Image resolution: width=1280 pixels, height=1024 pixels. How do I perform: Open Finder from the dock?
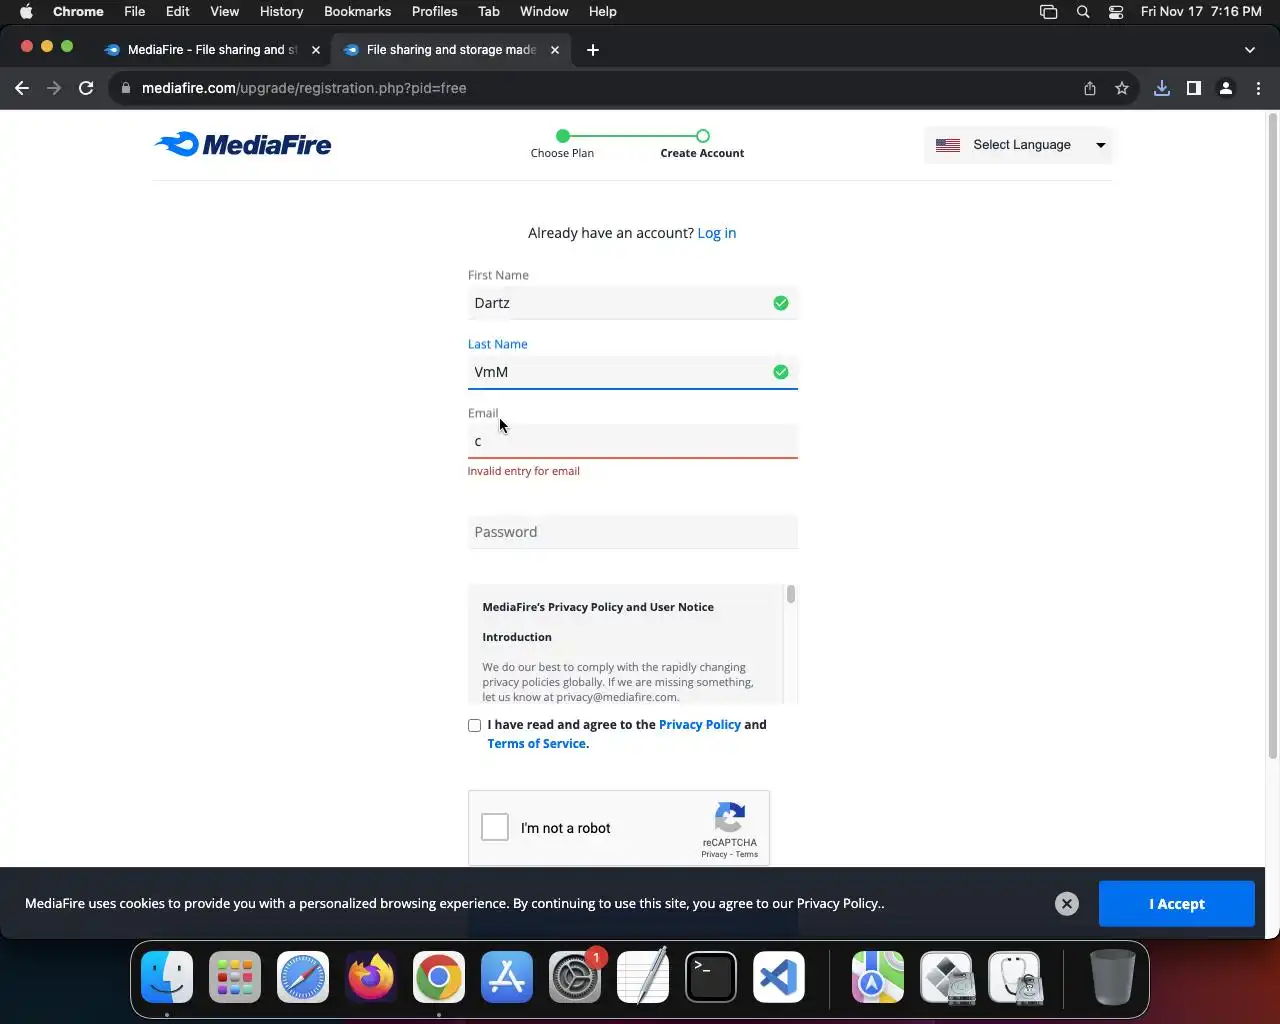tap(167, 977)
